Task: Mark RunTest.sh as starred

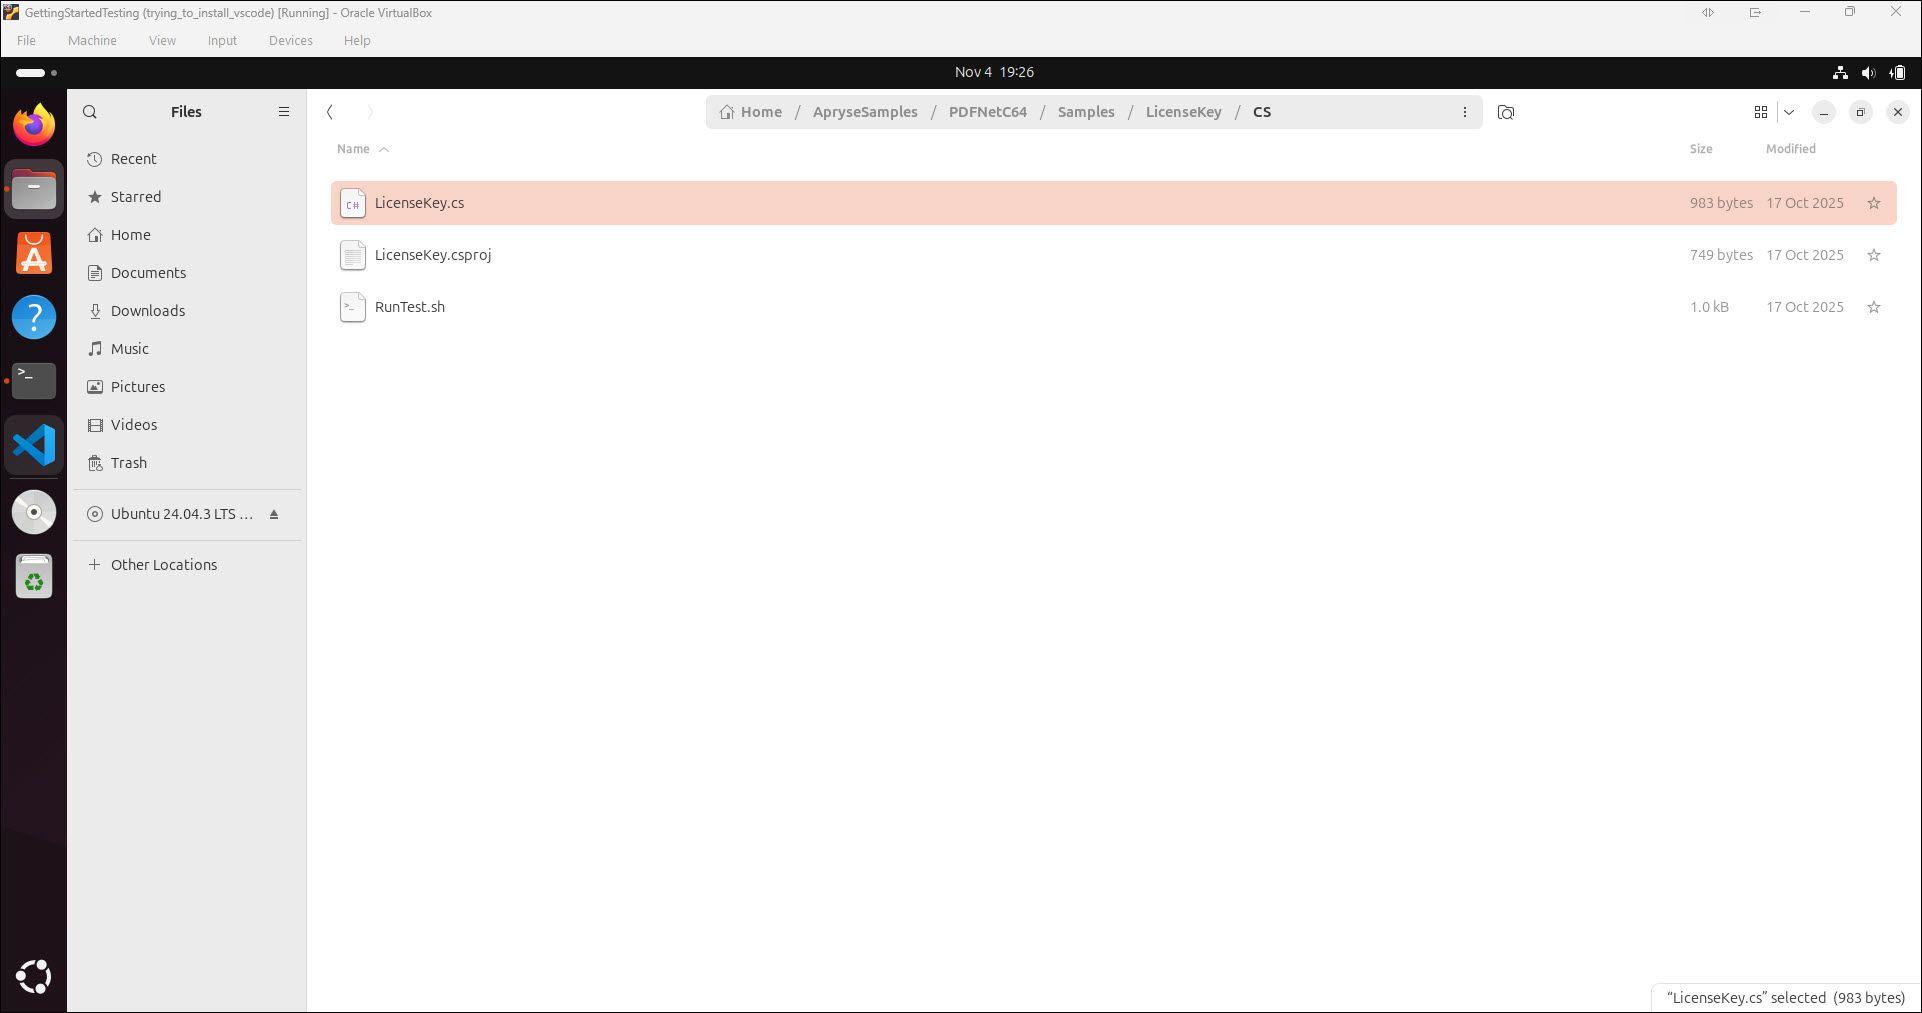Action: (1874, 307)
